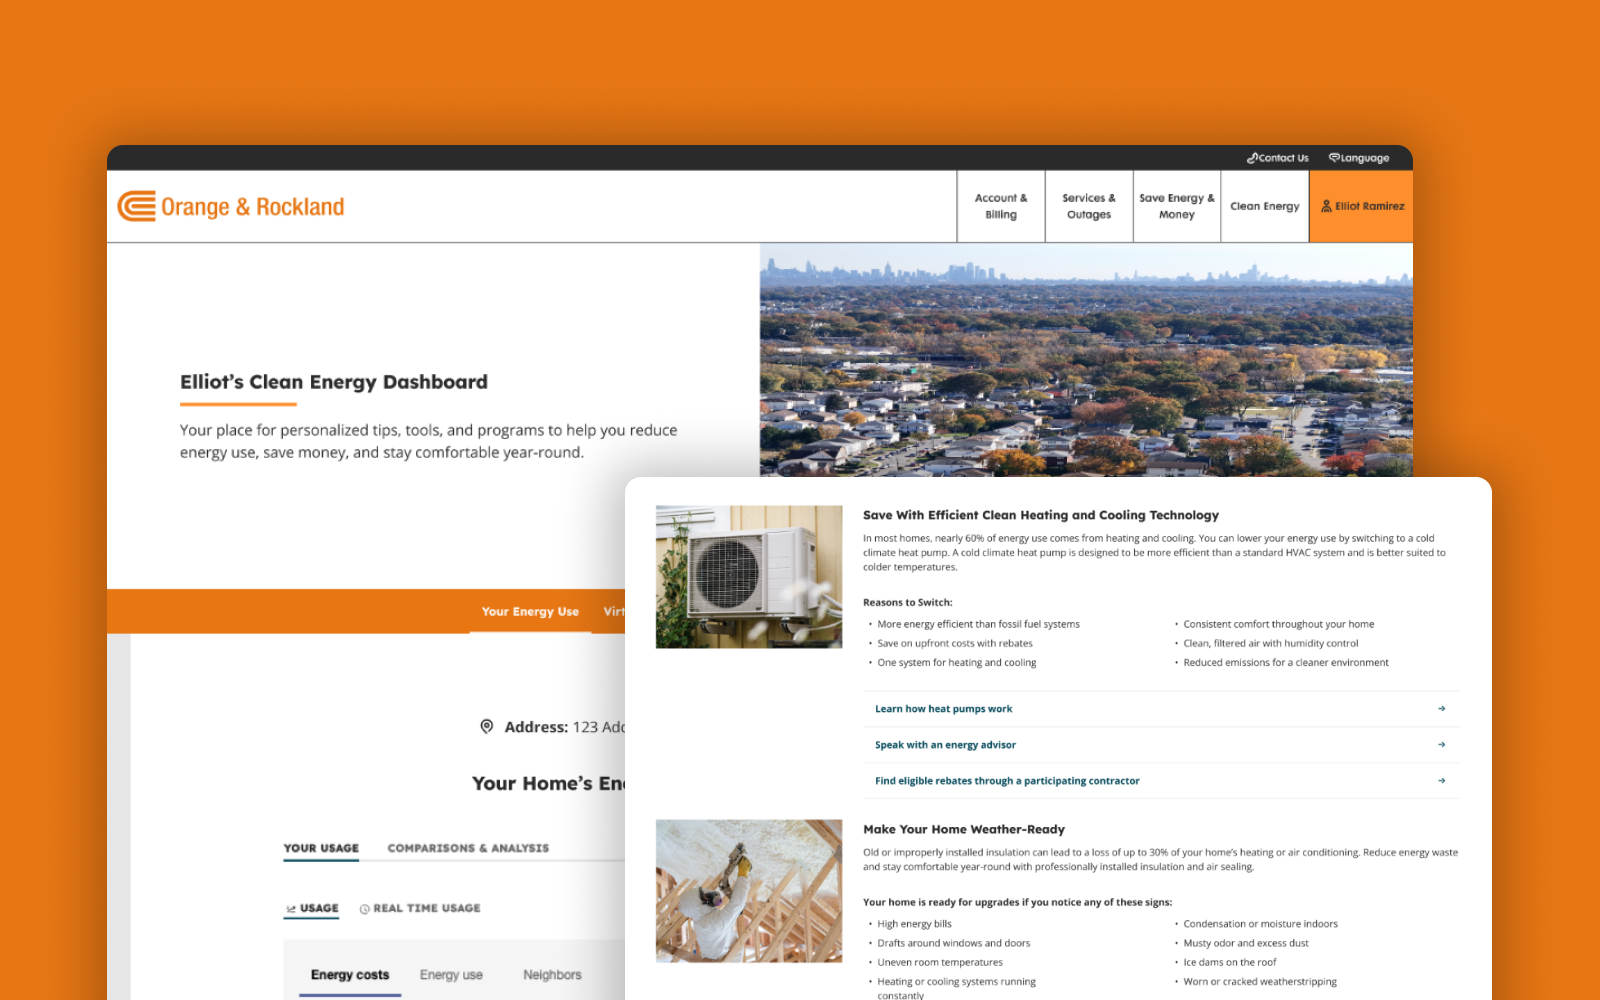
Task: Click 'Save on upfront costs with rebates' bullet
Action: coord(955,644)
